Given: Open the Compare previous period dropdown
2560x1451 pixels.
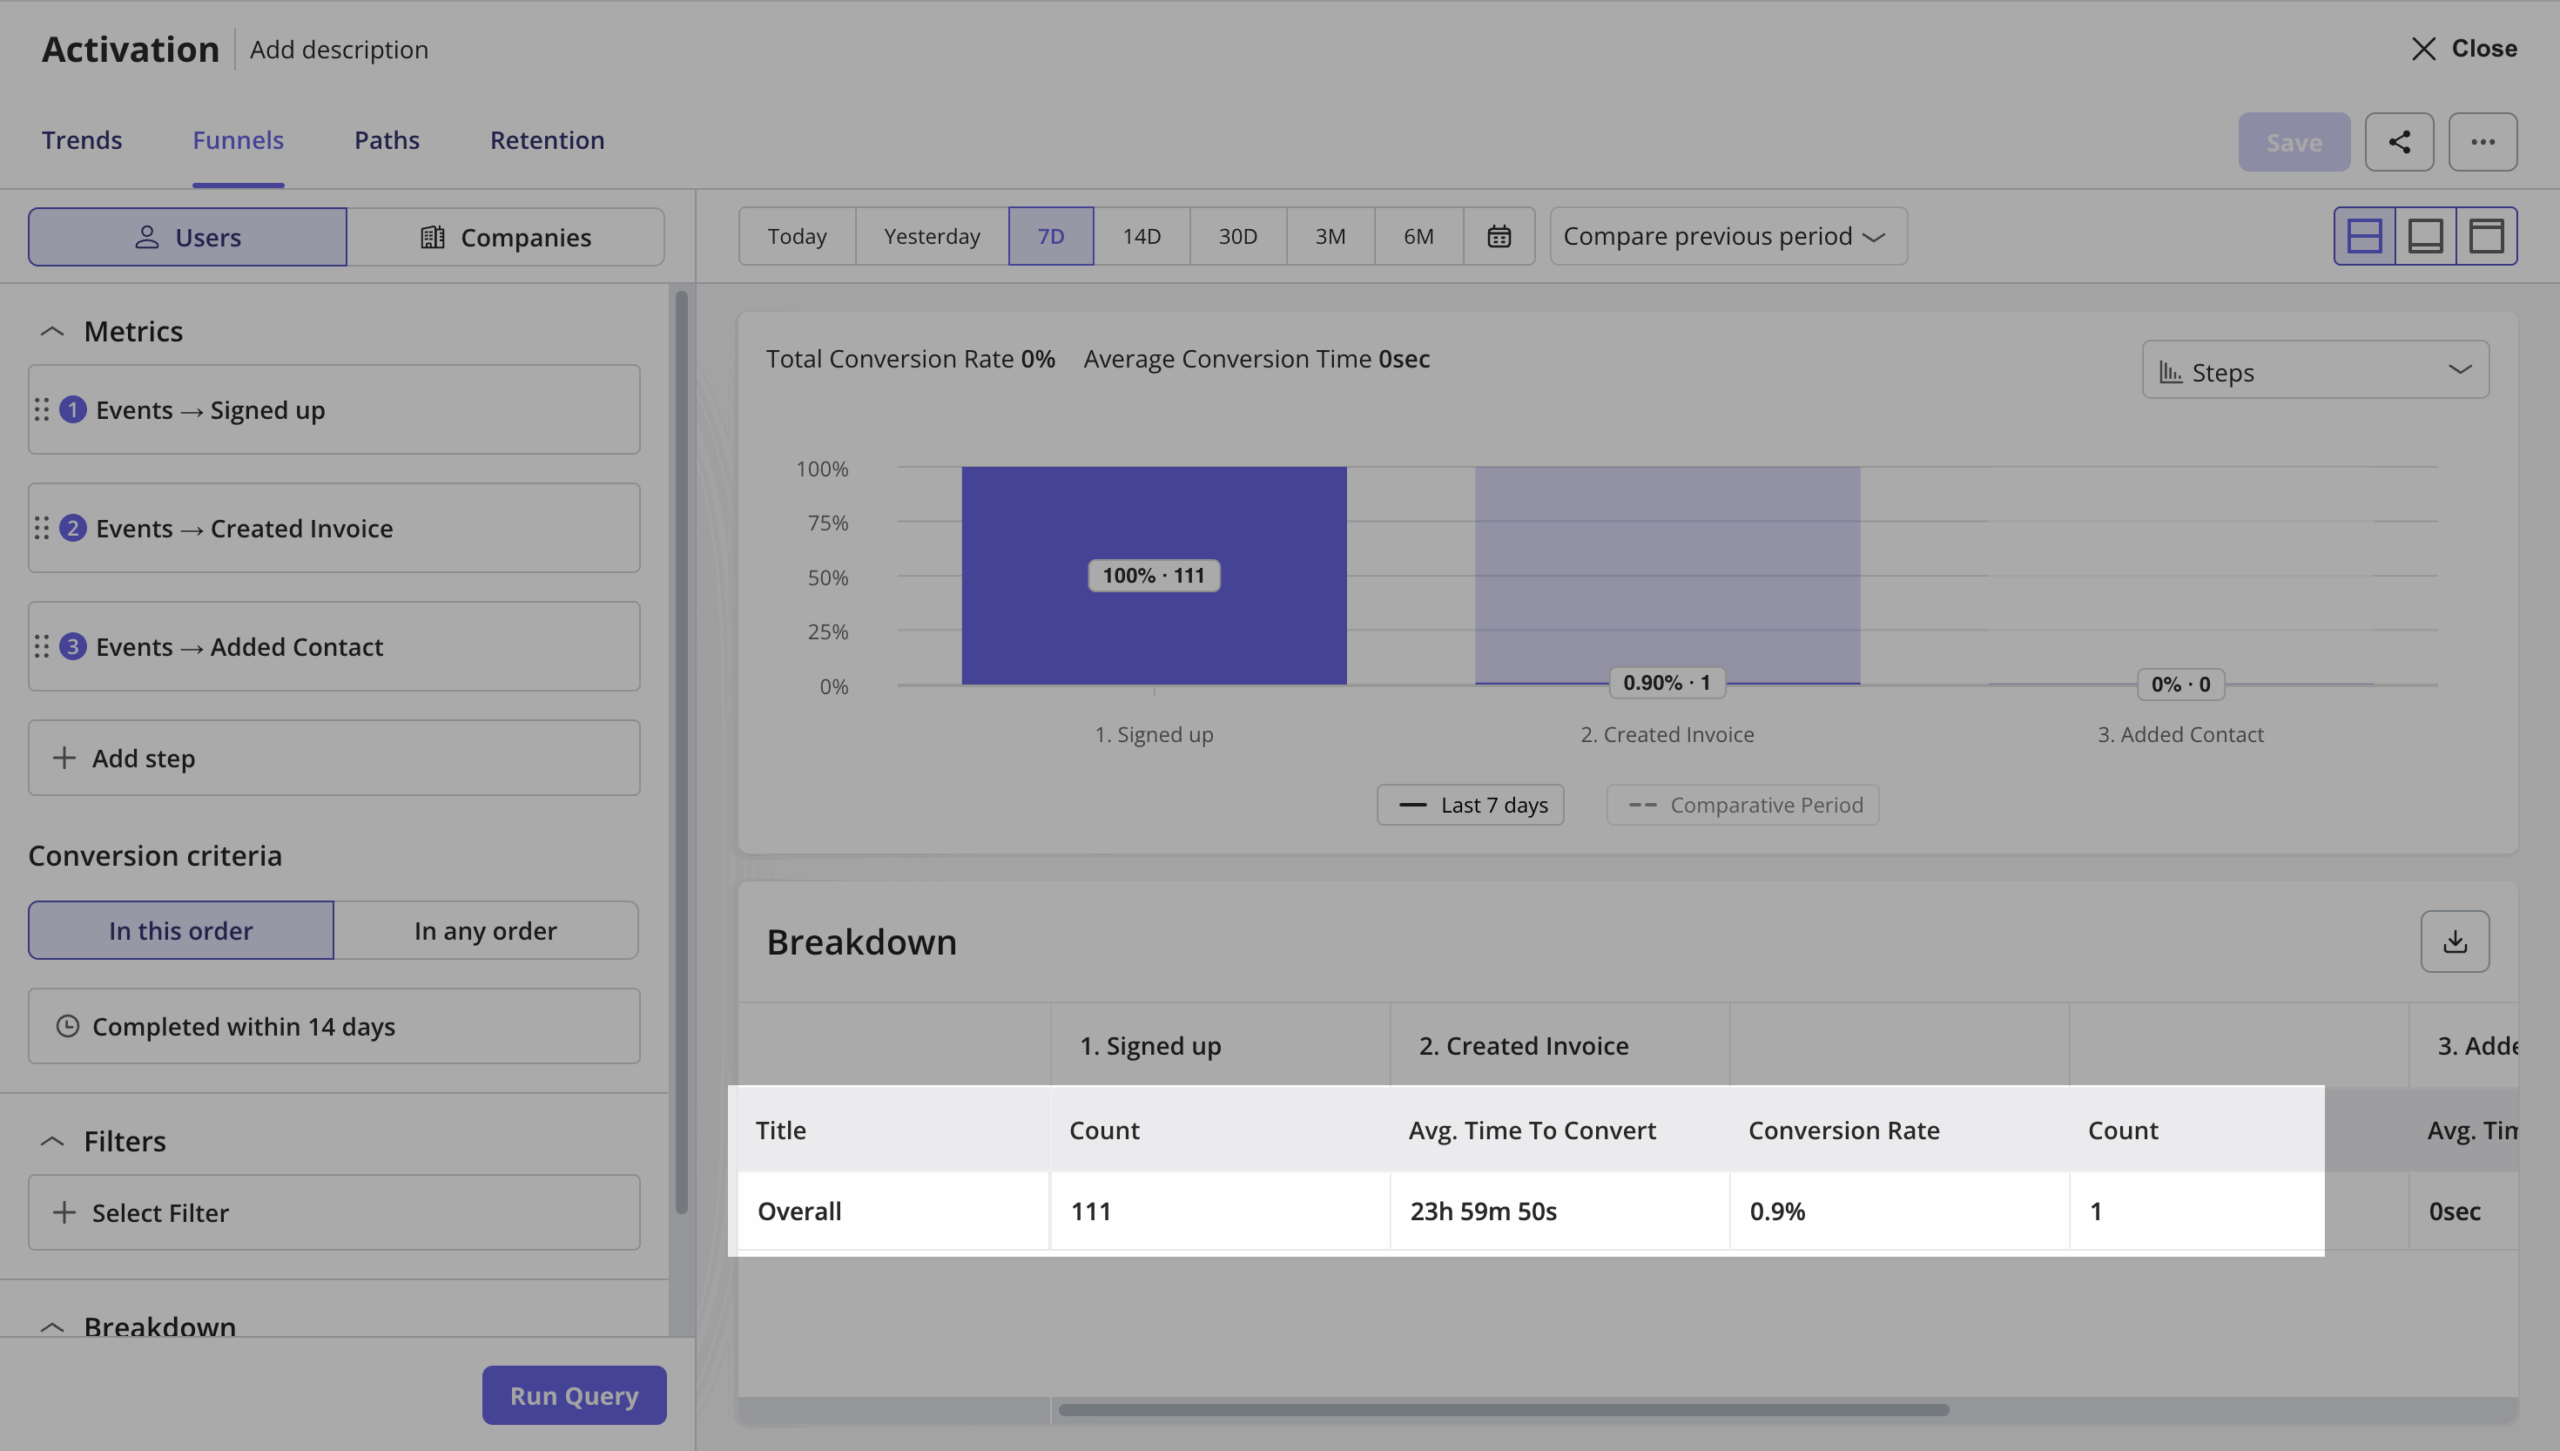Looking at the screenshot, I should 1727,236.
